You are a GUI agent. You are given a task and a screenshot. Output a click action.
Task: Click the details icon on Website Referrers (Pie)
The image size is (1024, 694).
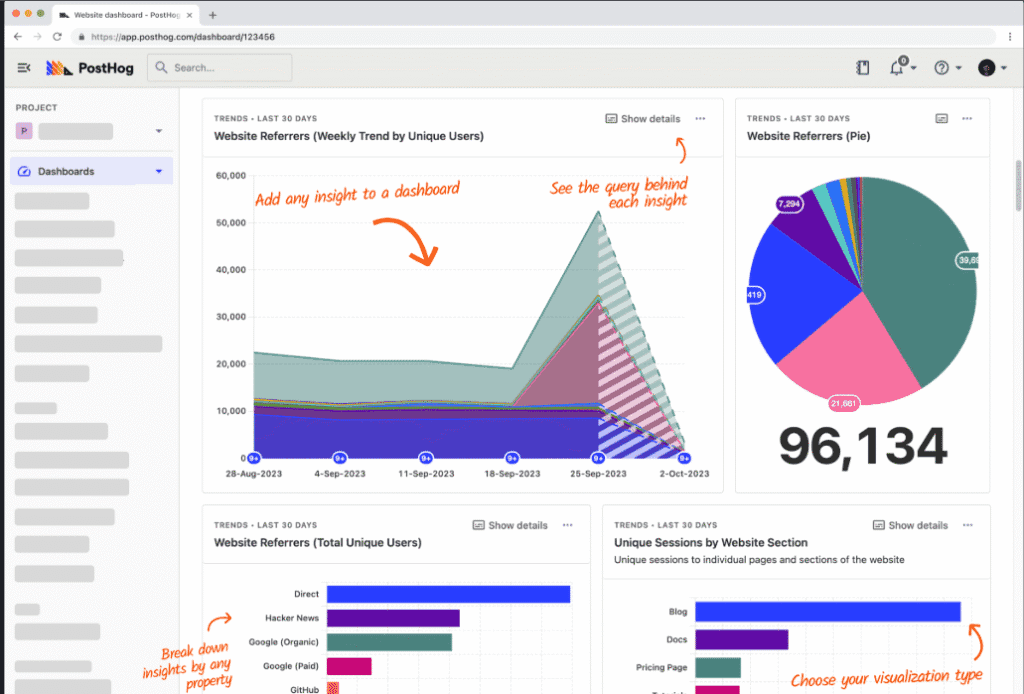pyautogui.click(x=941, y=119)
